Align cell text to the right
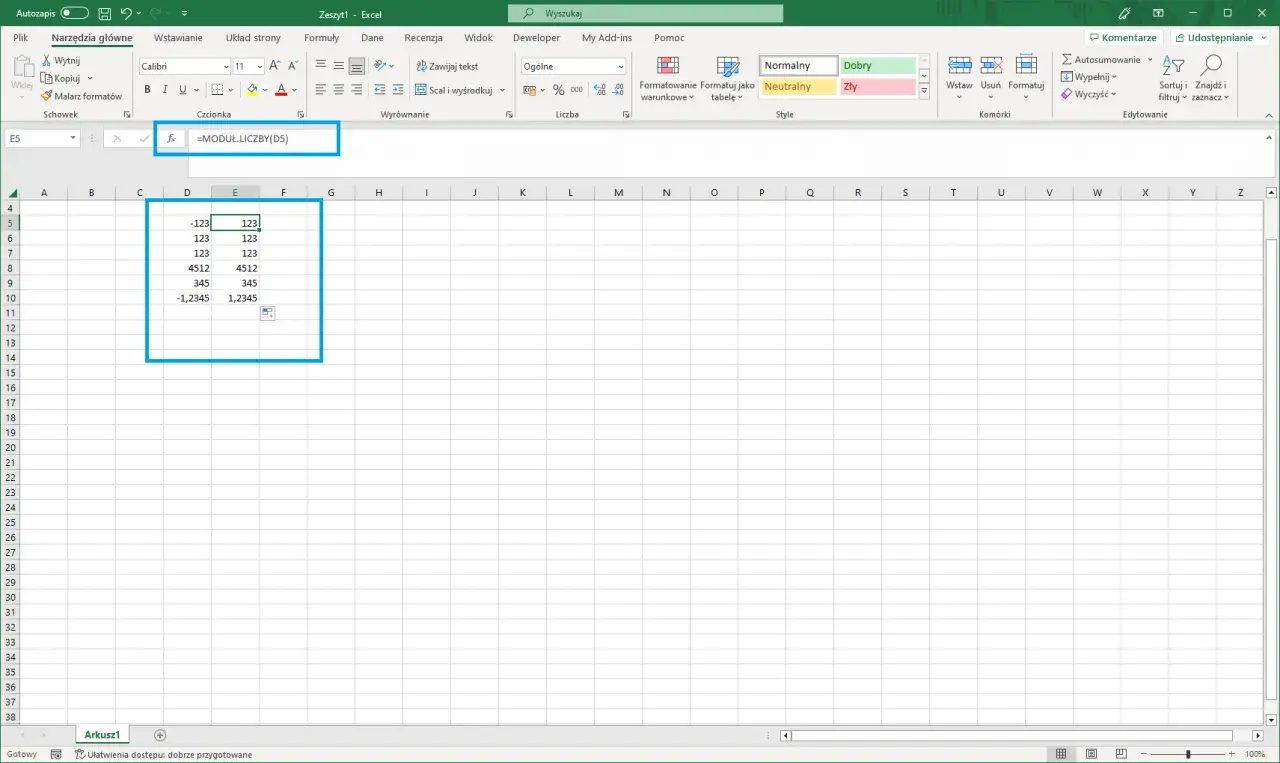Viewport: 1280px width, 763px height. 357,90
